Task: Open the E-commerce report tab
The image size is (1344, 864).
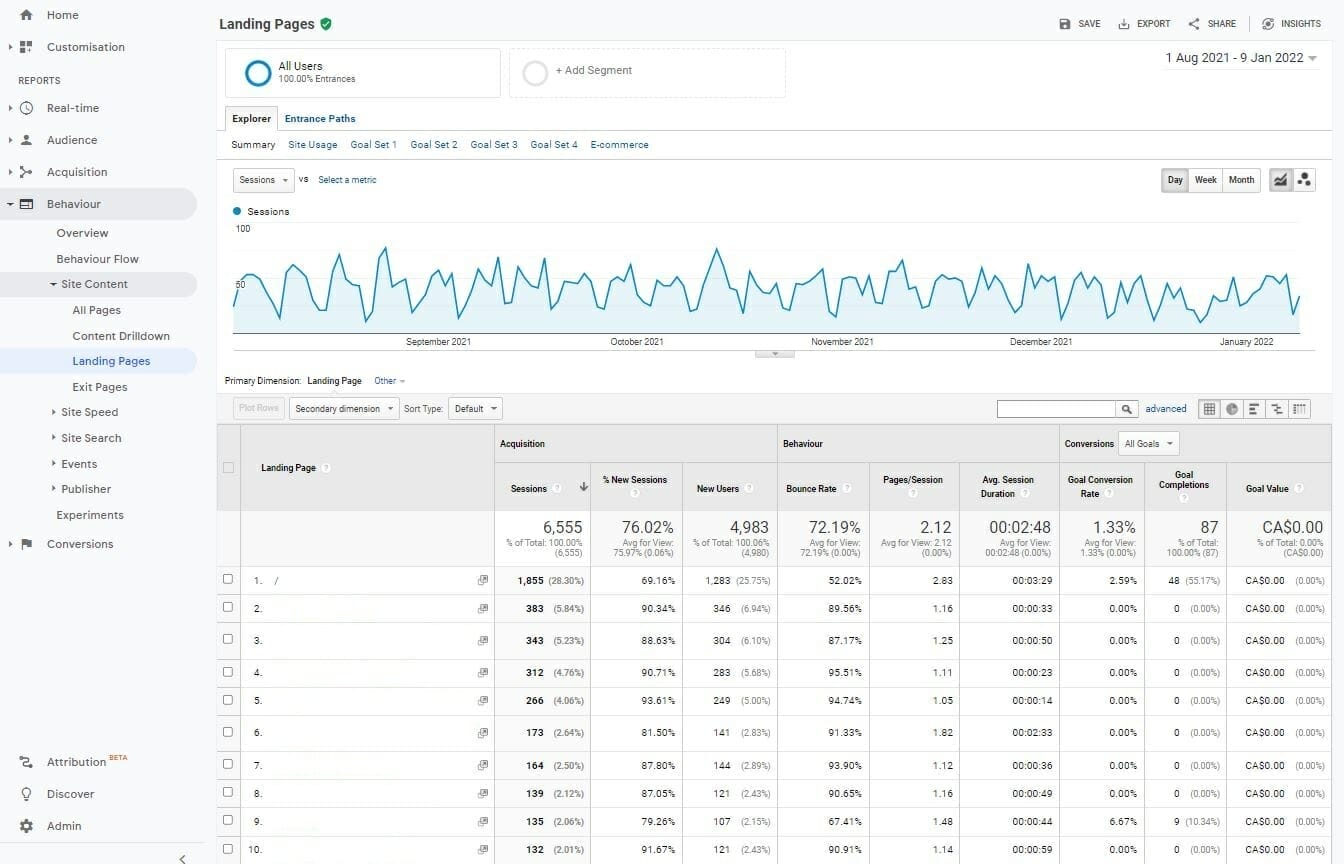Action: pos(619,144)
